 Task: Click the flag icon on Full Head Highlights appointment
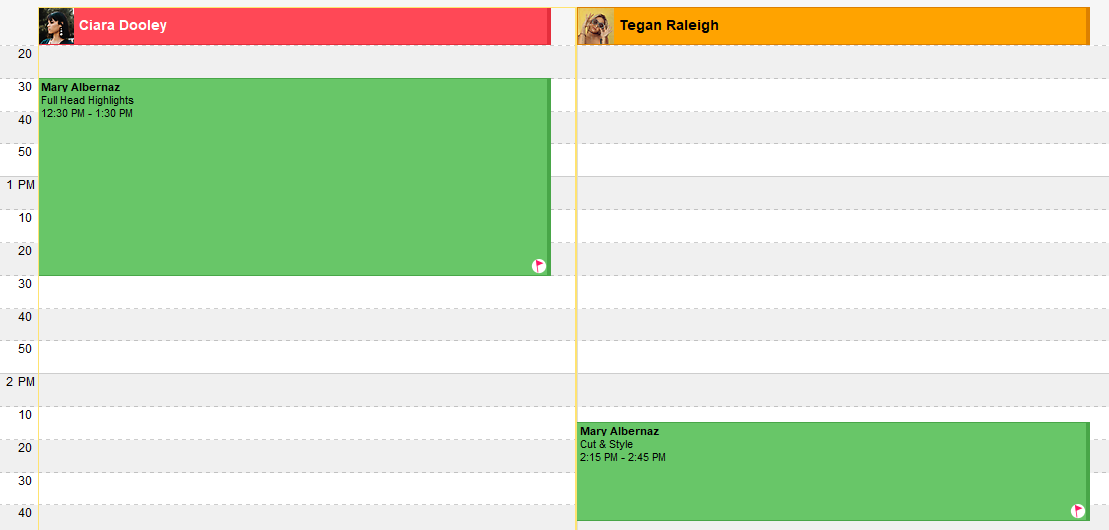click(x=539, y=266)
